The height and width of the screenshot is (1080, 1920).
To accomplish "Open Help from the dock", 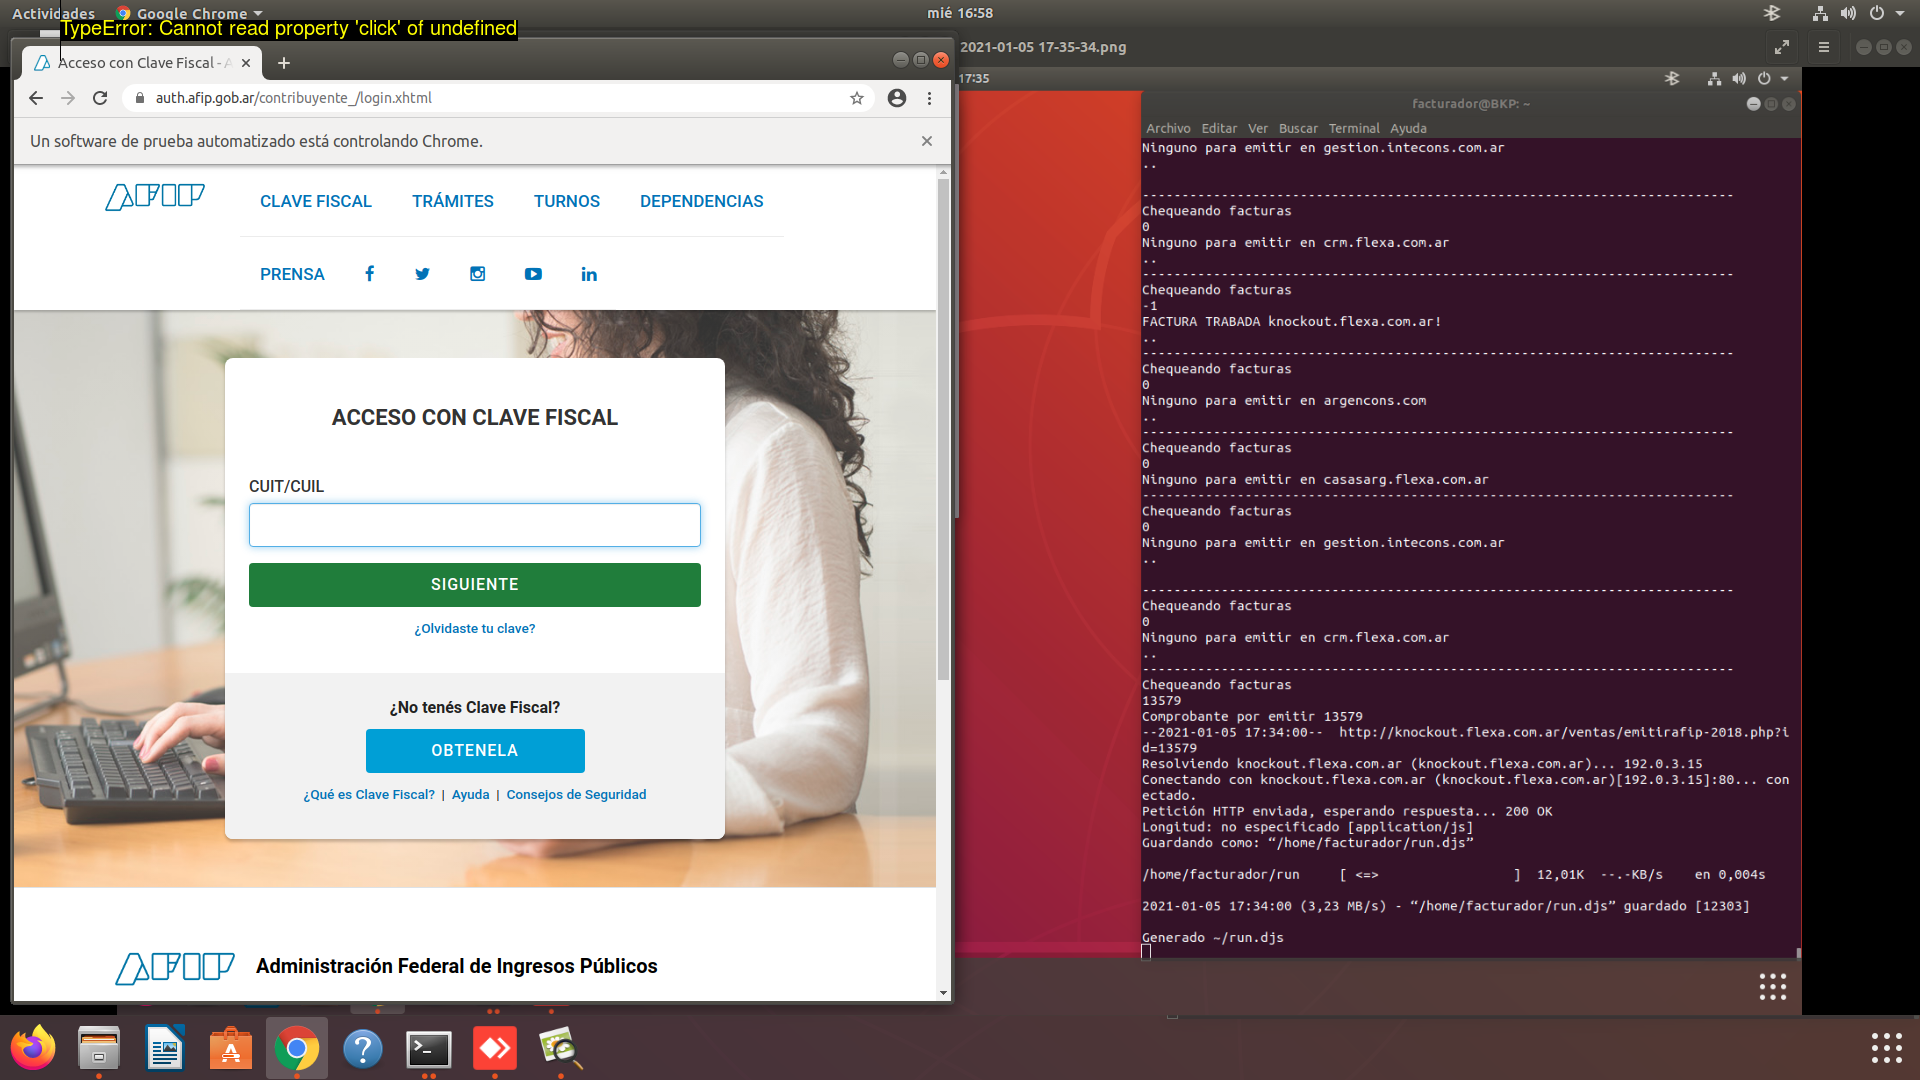I will point(363,1048).
